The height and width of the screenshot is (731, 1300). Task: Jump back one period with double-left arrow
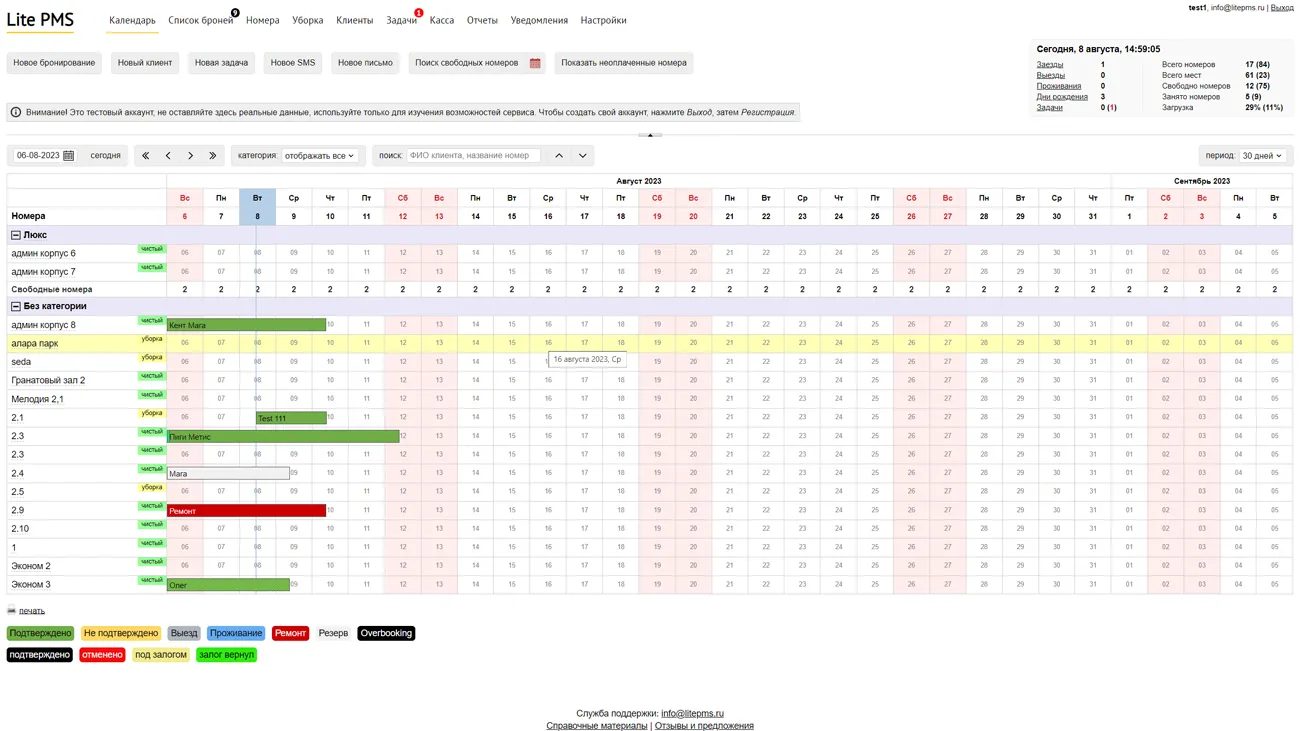pyautogui.click(x=146, y=156)
